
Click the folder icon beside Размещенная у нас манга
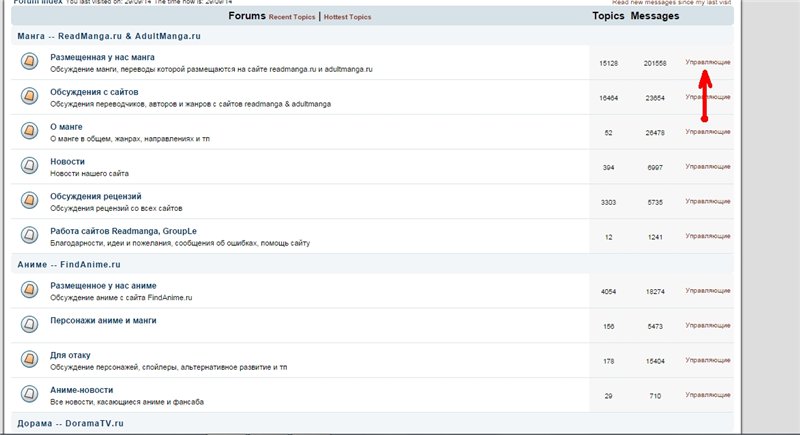pos(30,62)
